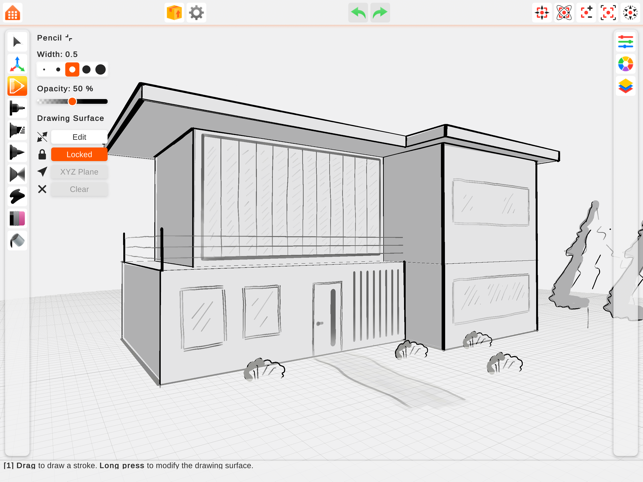Image resolution: width=643 pixels, height=482 pixels.
Task: Click the Edit drawing surface button
Action: (79, 137)
